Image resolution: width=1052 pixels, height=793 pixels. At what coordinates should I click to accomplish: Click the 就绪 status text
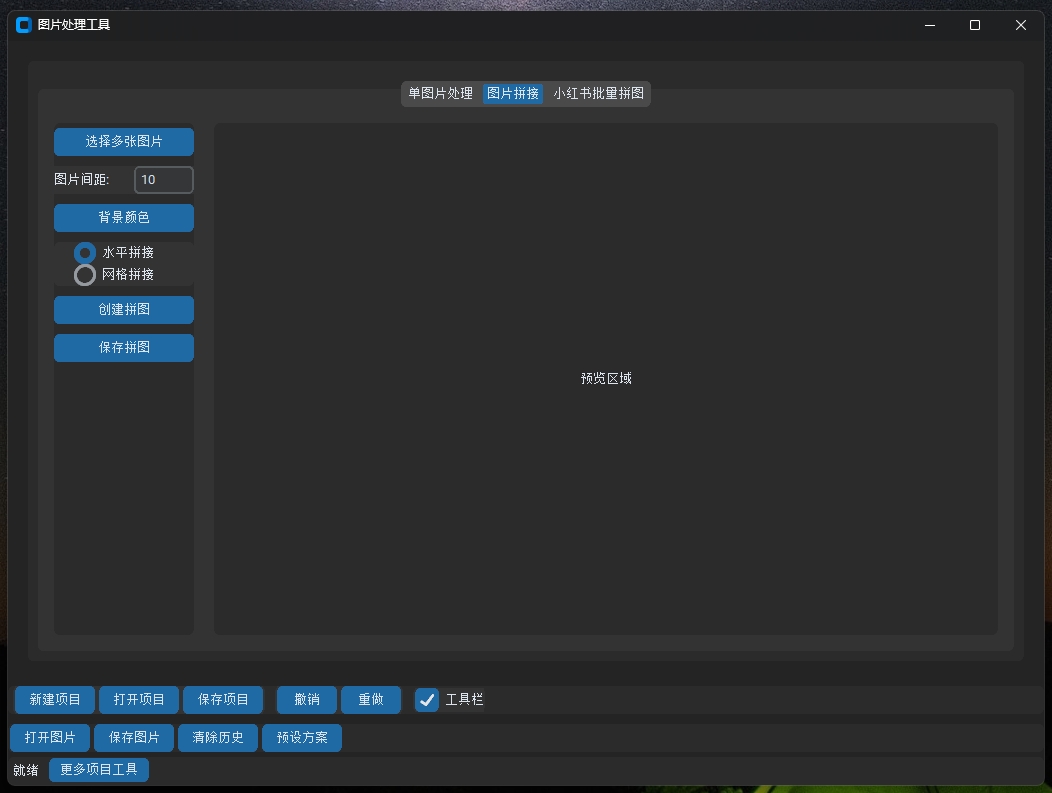tap(25, 770)
